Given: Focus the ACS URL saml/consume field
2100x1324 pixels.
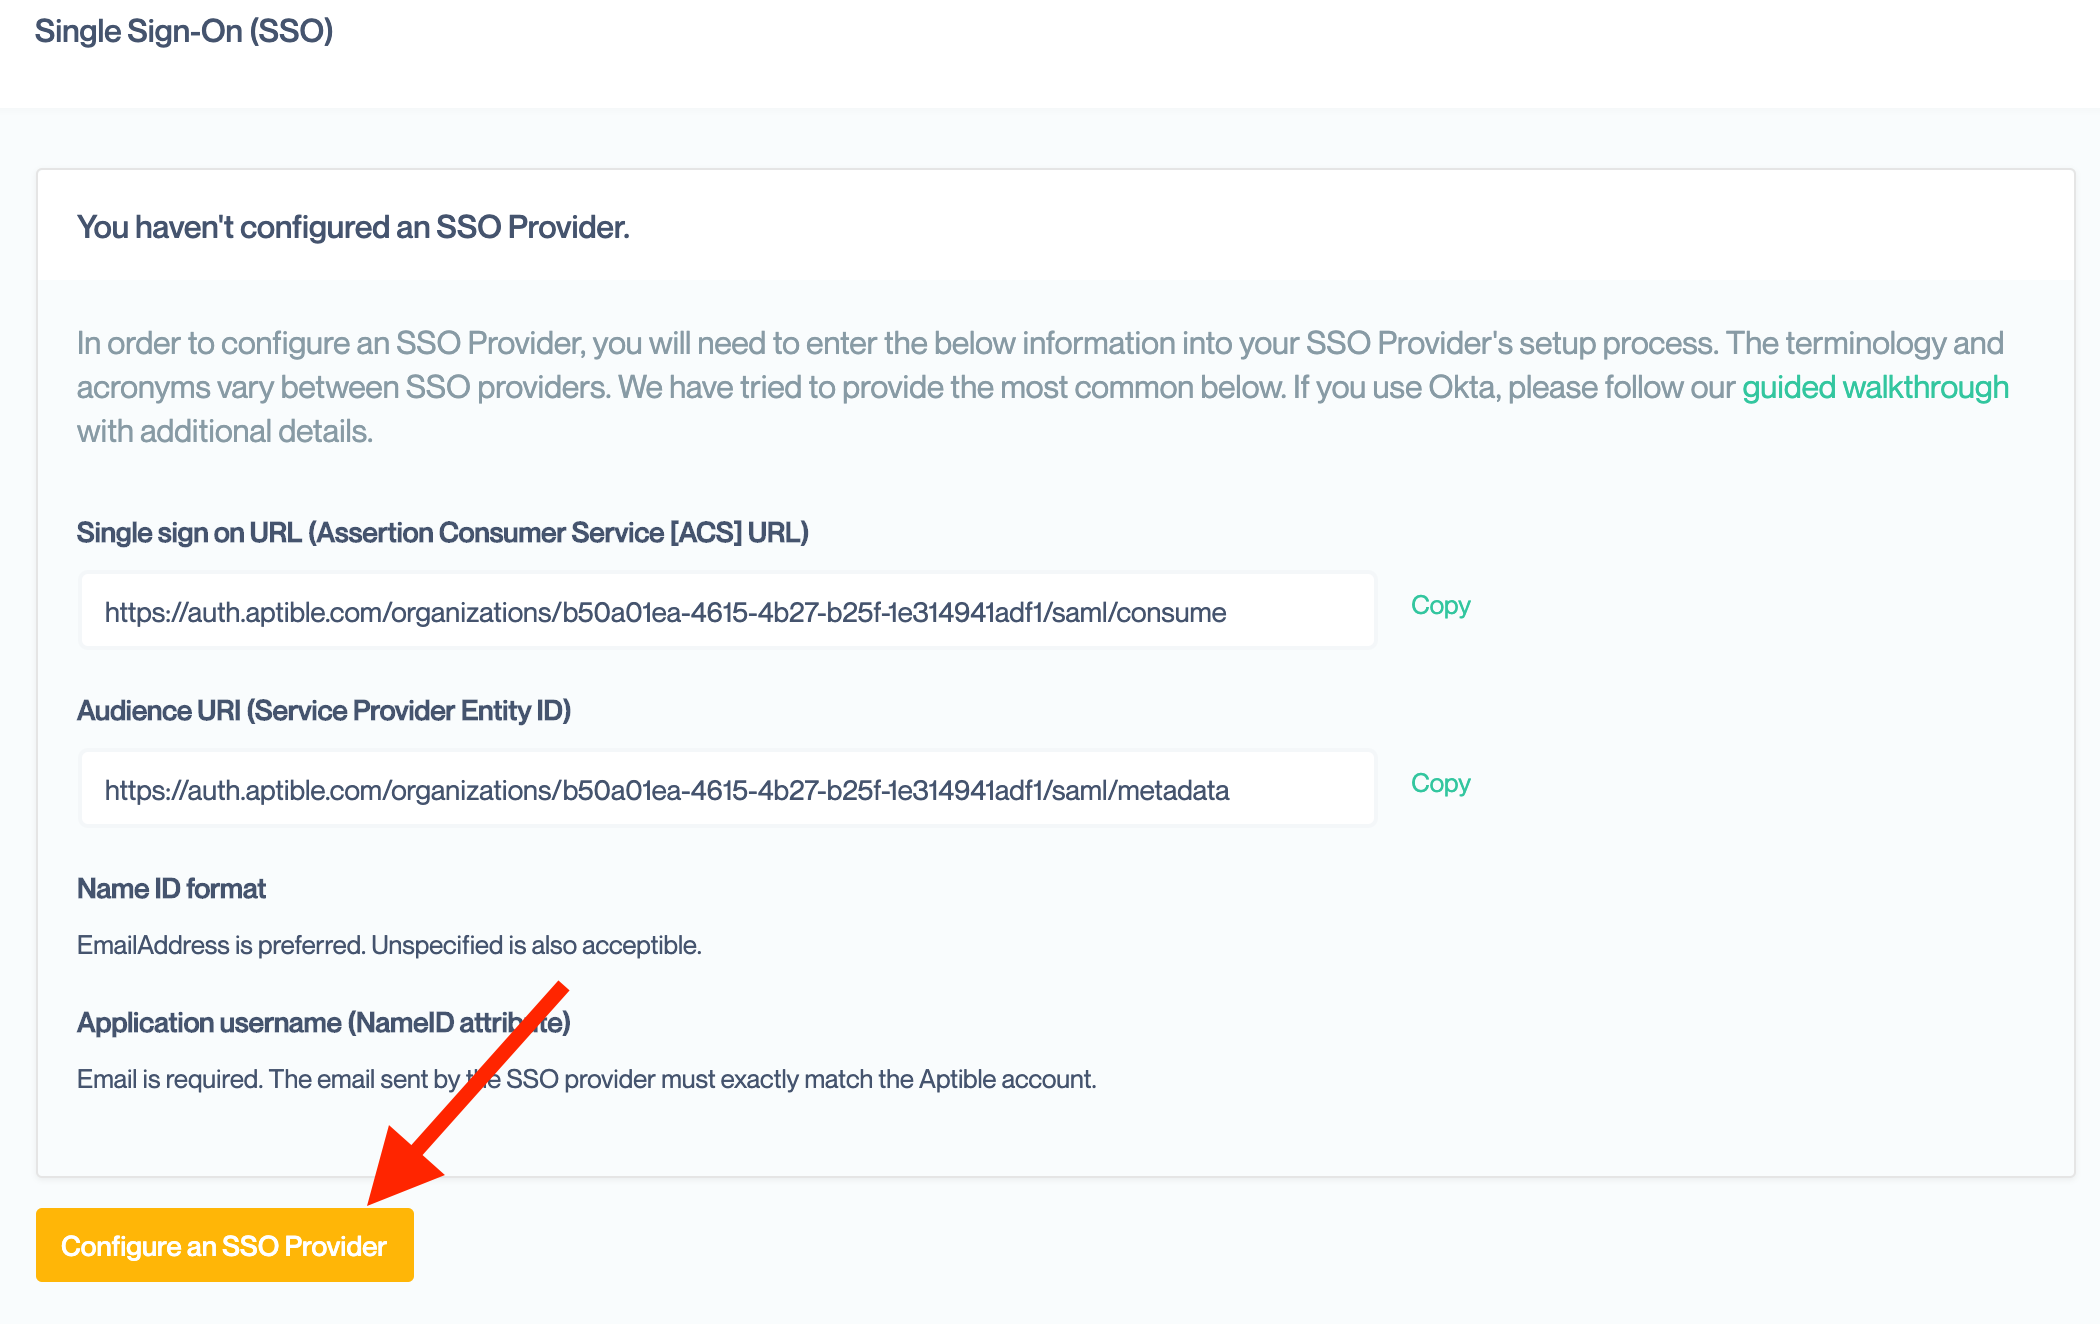Looking at the screenshot, I should (x=727, y=611).
